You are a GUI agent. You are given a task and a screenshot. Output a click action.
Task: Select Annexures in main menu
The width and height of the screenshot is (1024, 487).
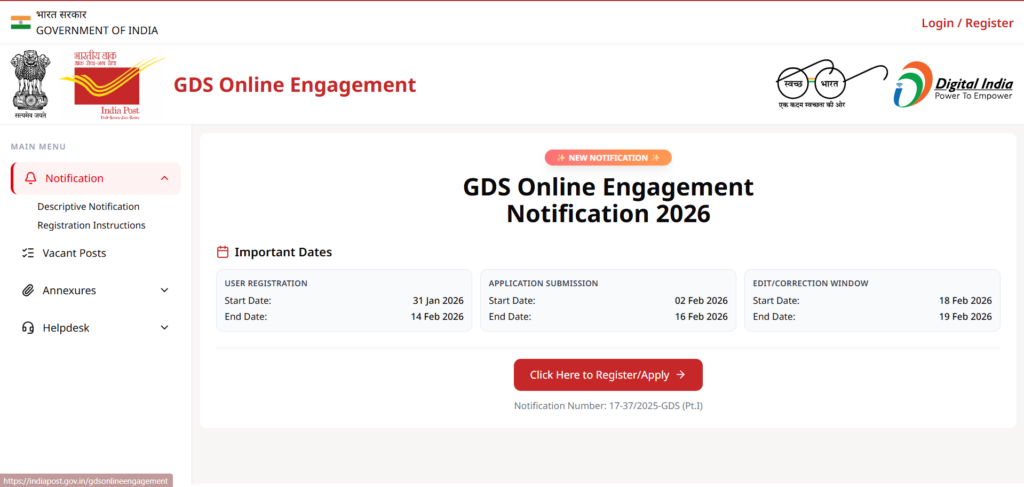(x=69, y=291)
